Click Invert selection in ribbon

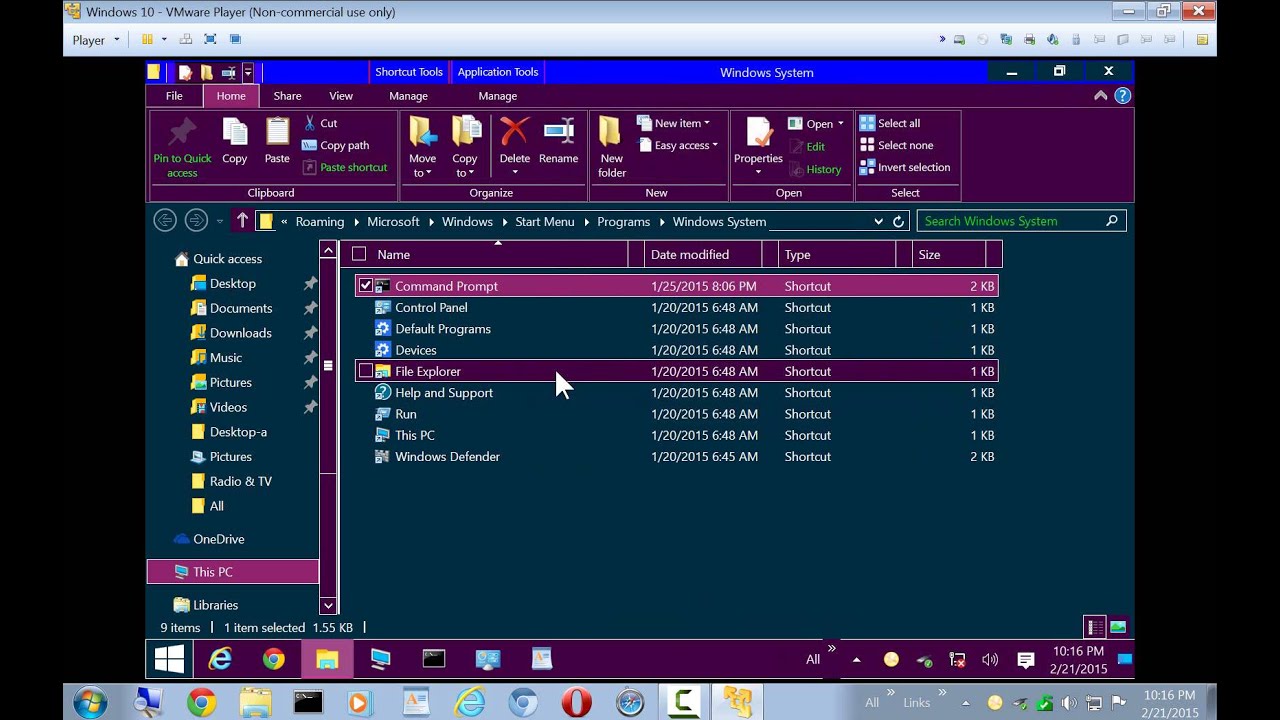905,167
